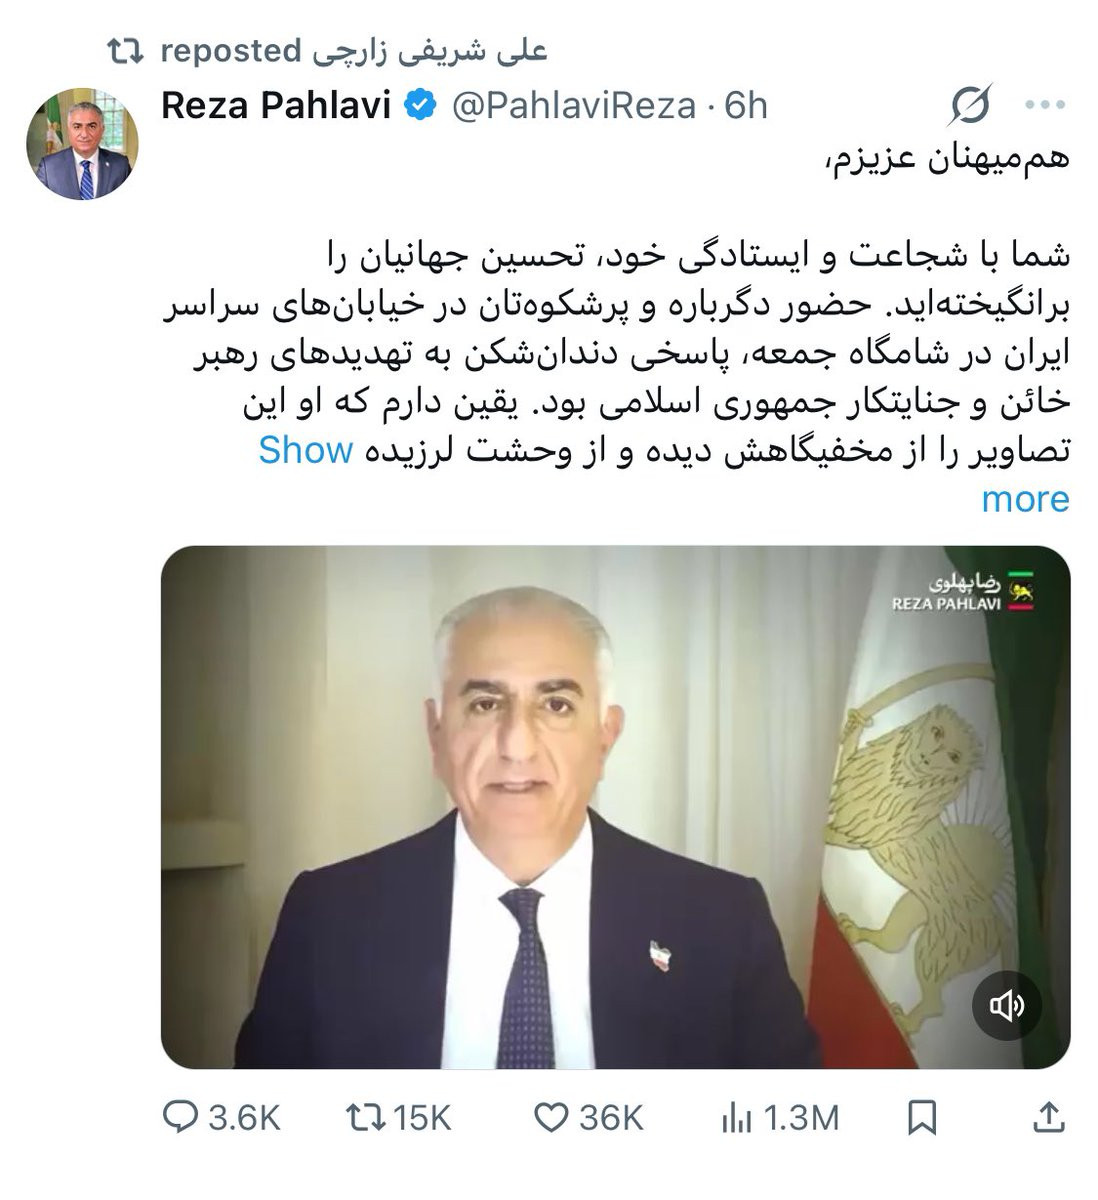1098x1200 pixels.
Task: Unmute the video with speaker icon
Action: (x=1007, y=1006)
